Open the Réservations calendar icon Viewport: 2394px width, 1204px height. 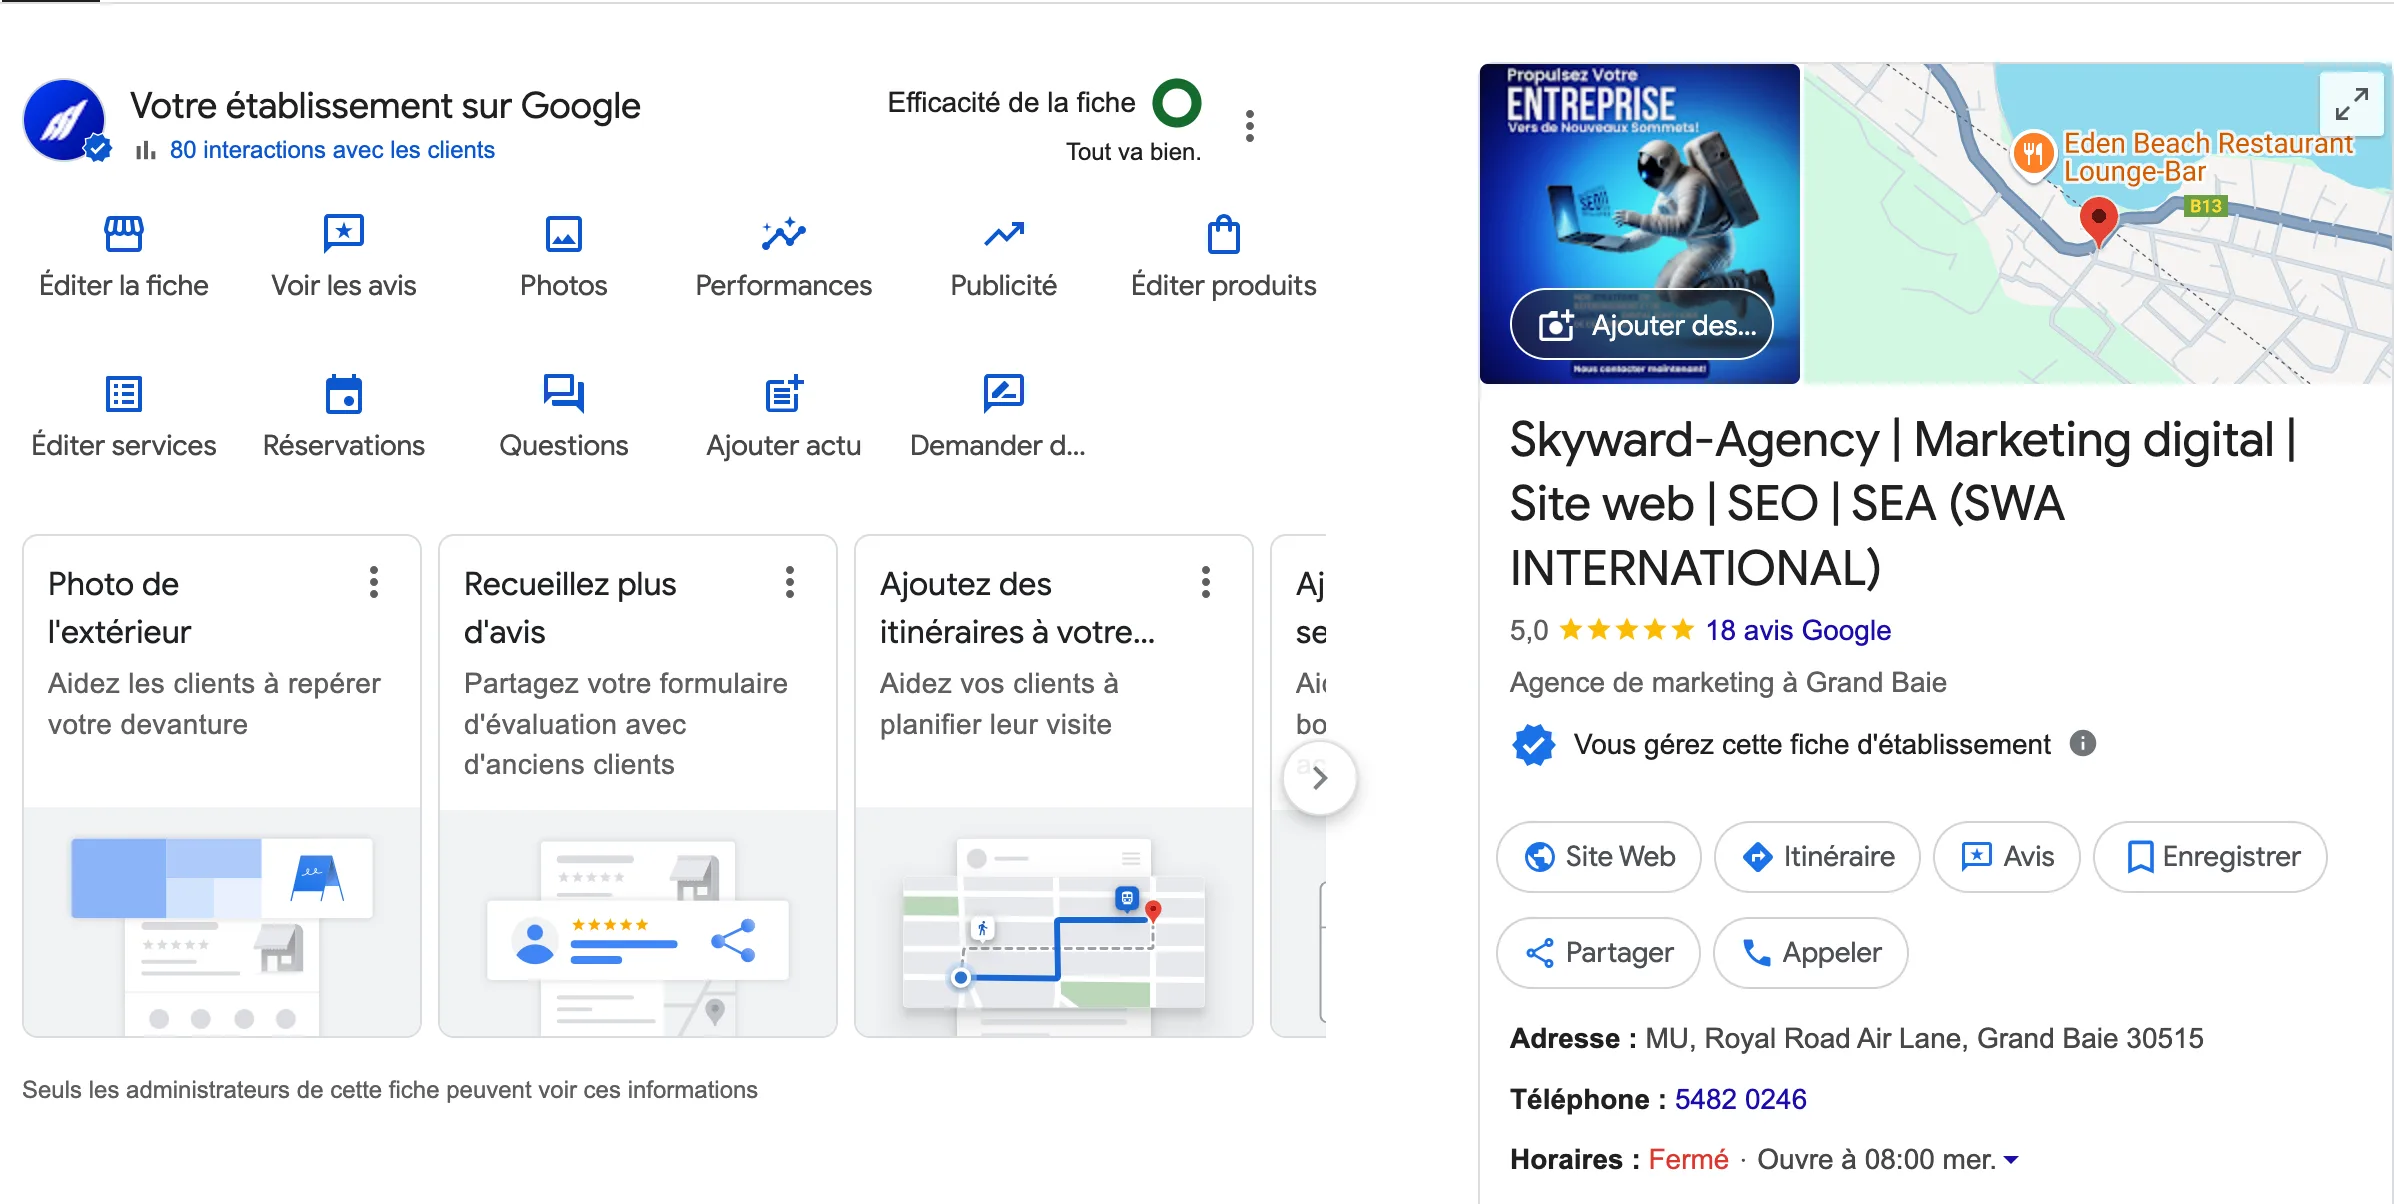click(344, 394)
